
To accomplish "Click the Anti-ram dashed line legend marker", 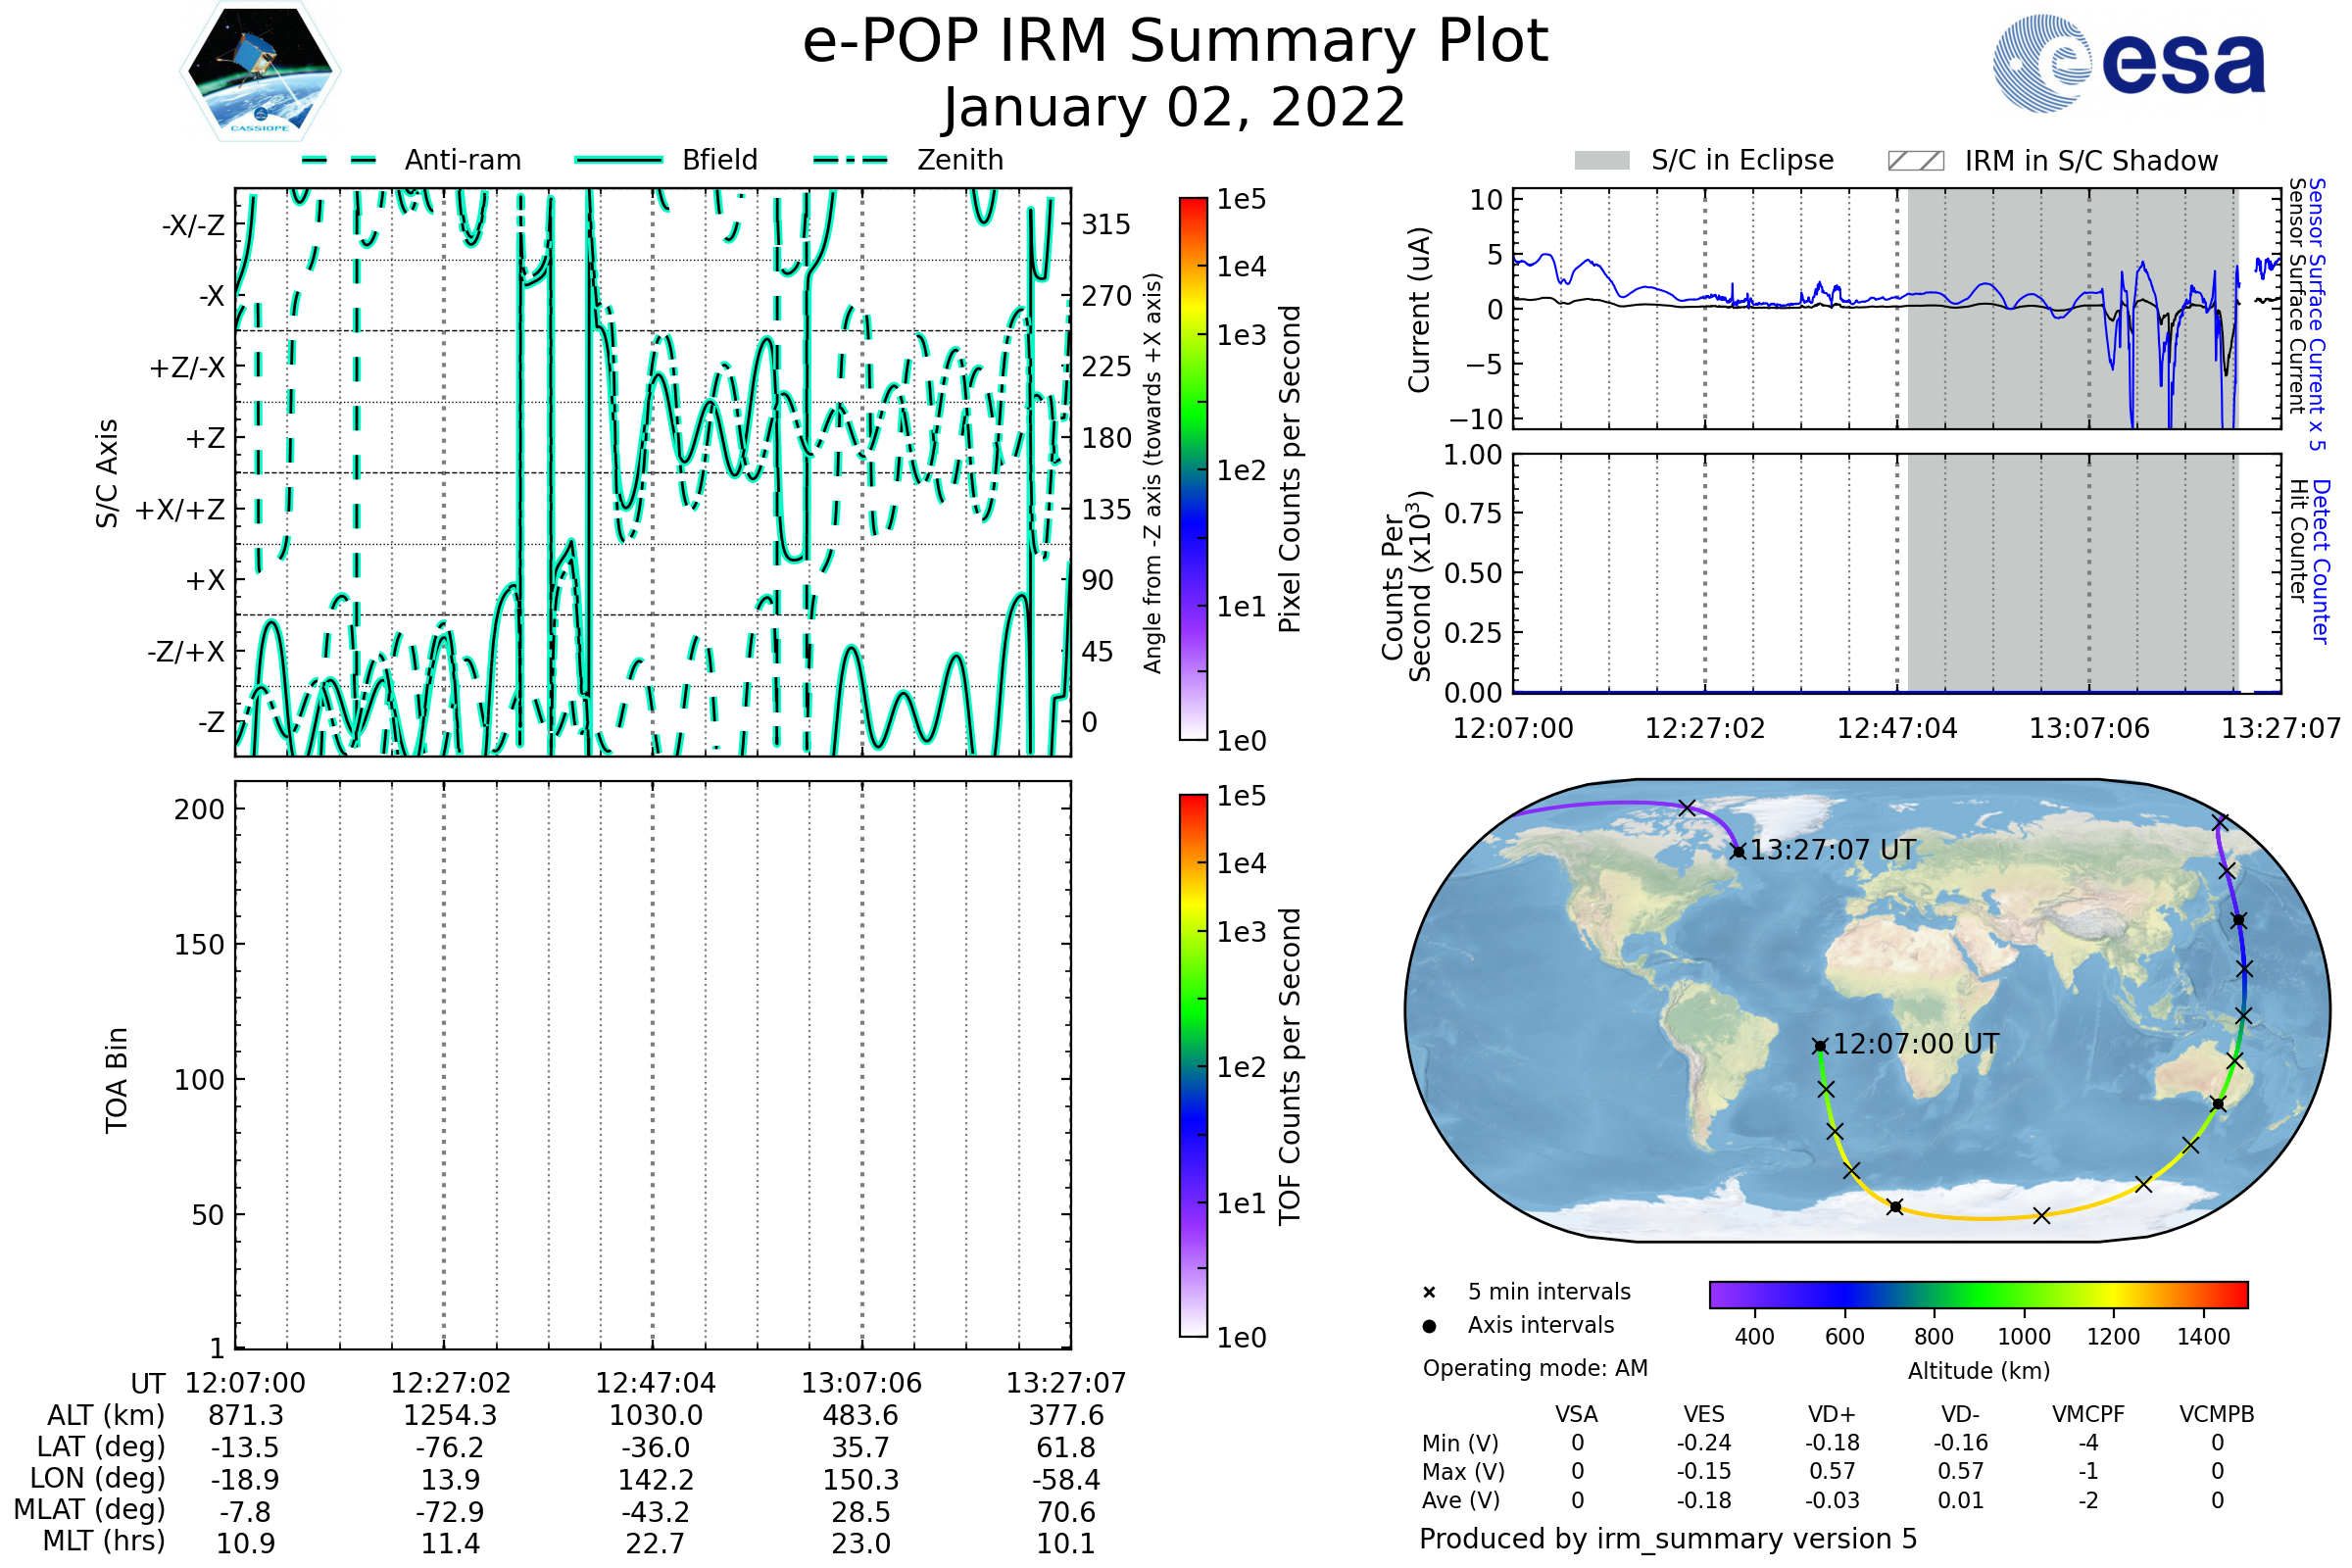I will coord(339,160).
